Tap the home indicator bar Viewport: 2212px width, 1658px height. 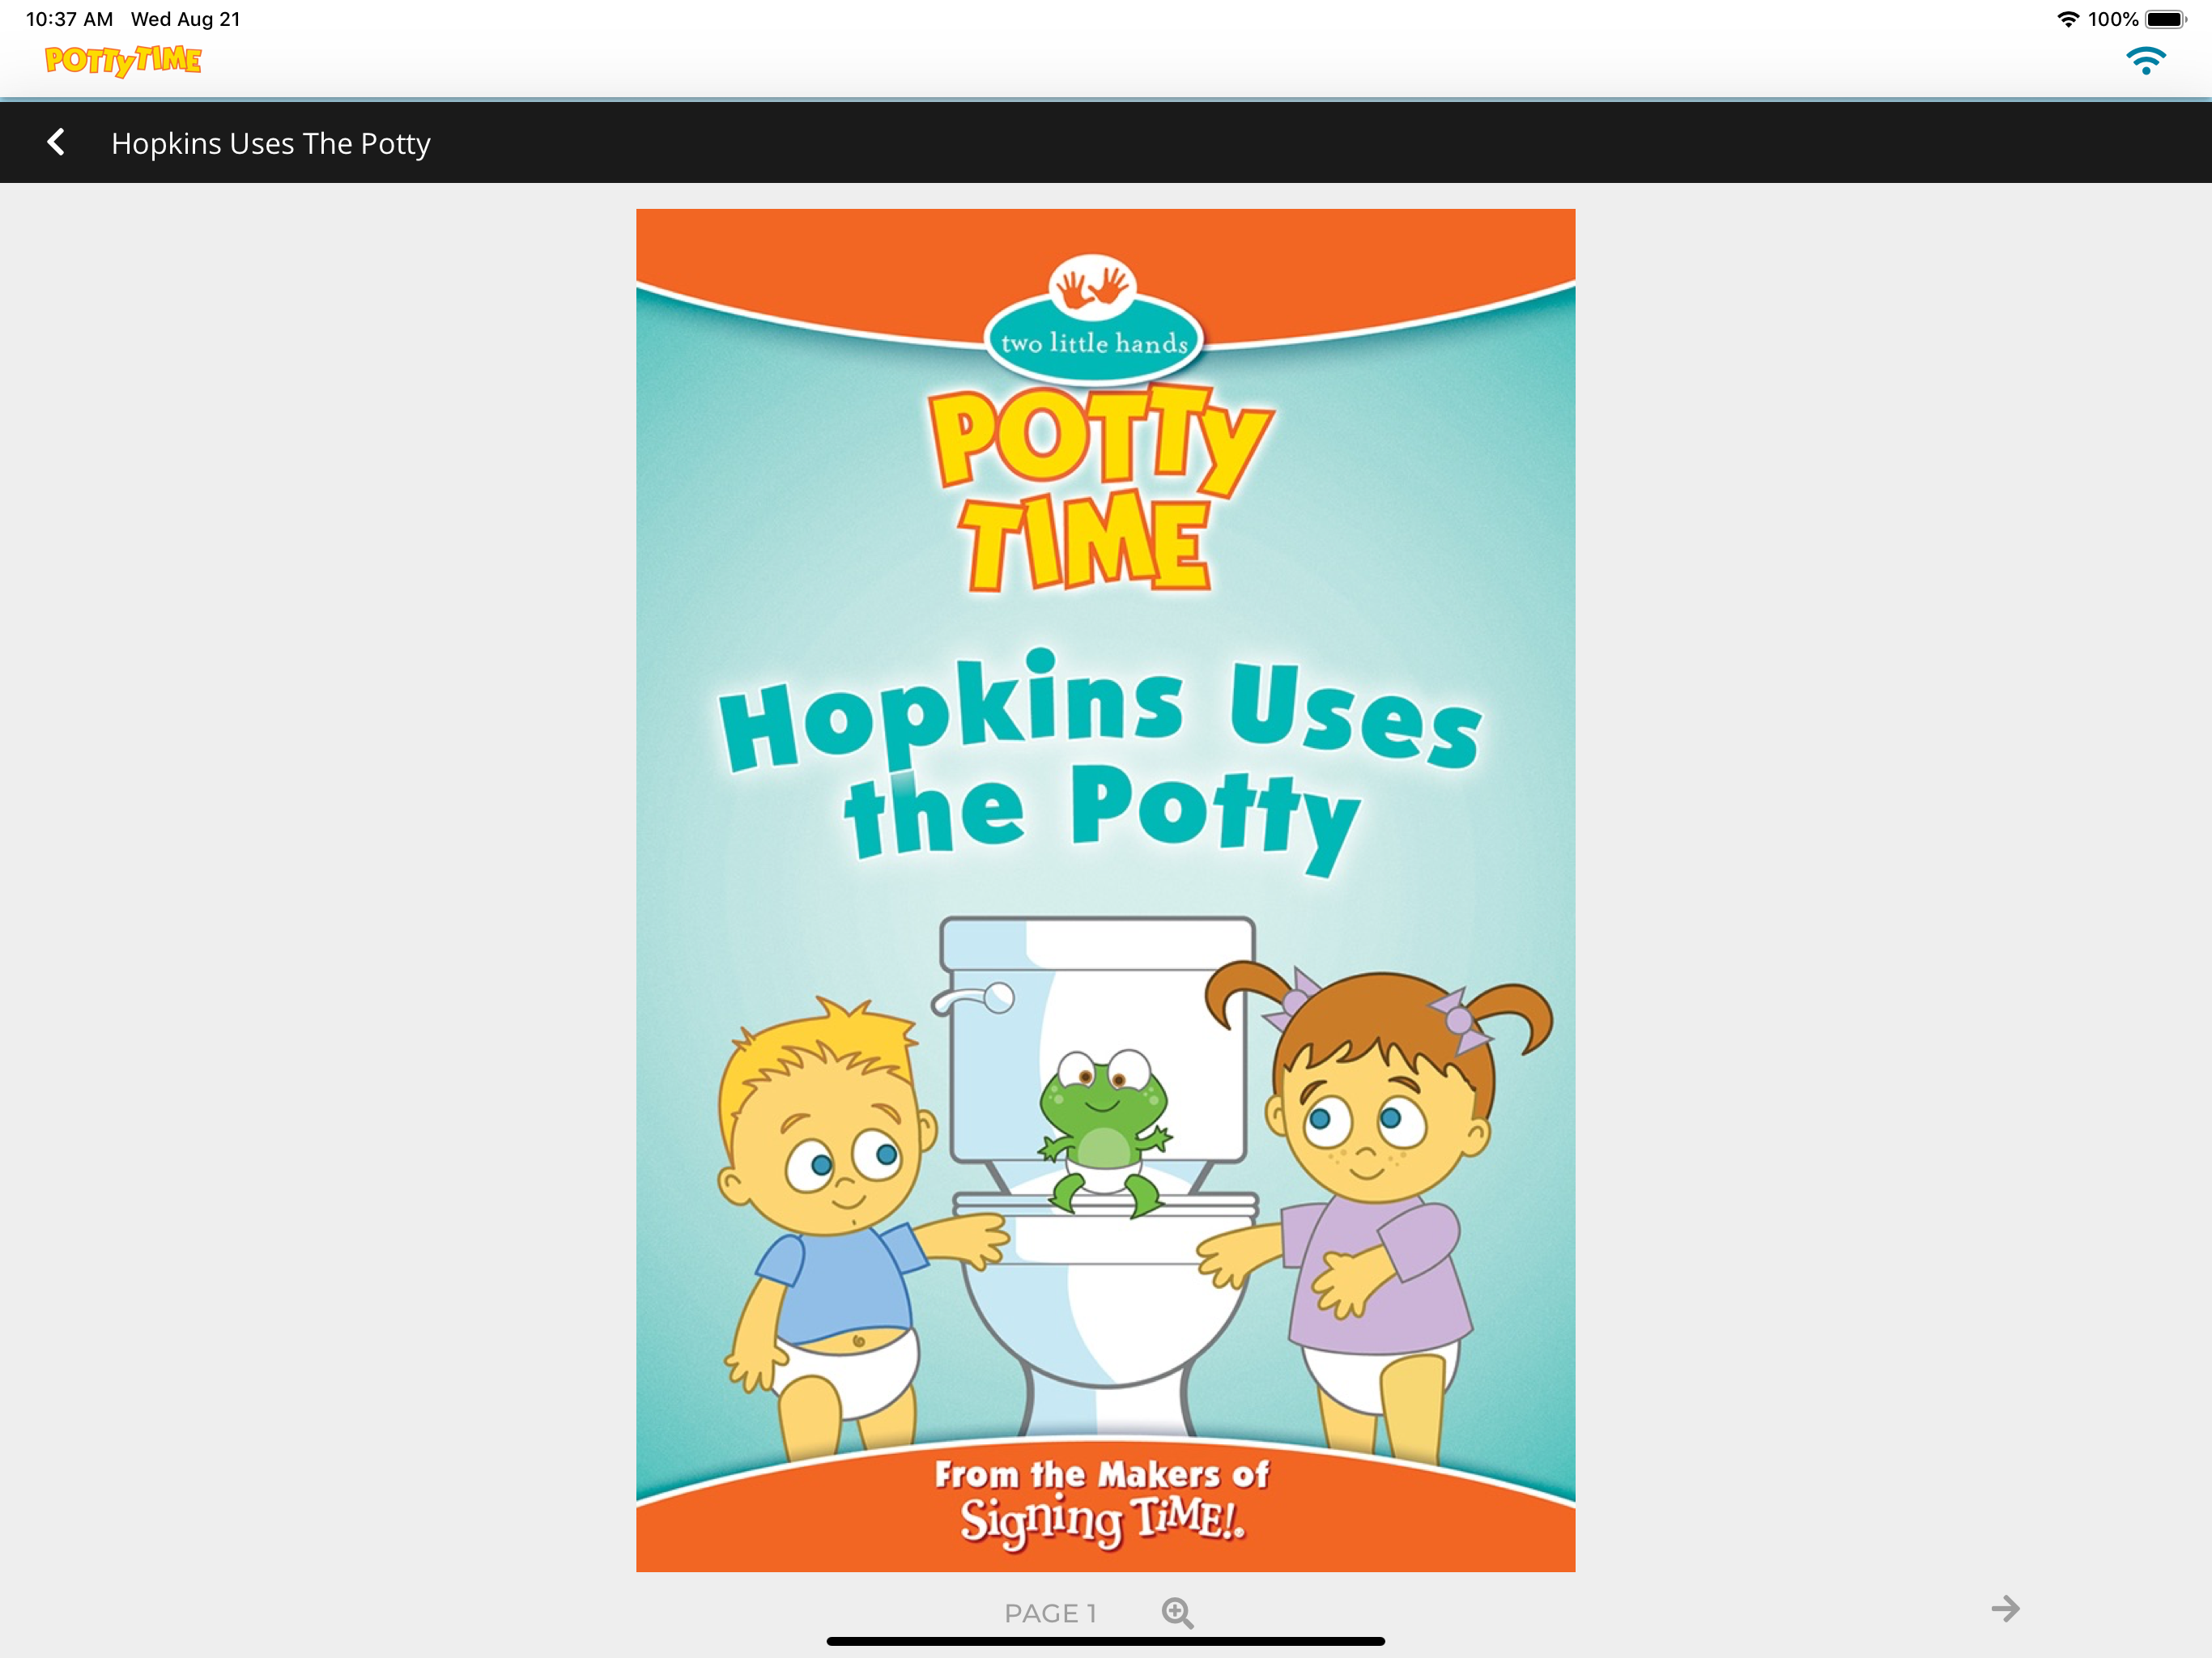point(1105,1641)
